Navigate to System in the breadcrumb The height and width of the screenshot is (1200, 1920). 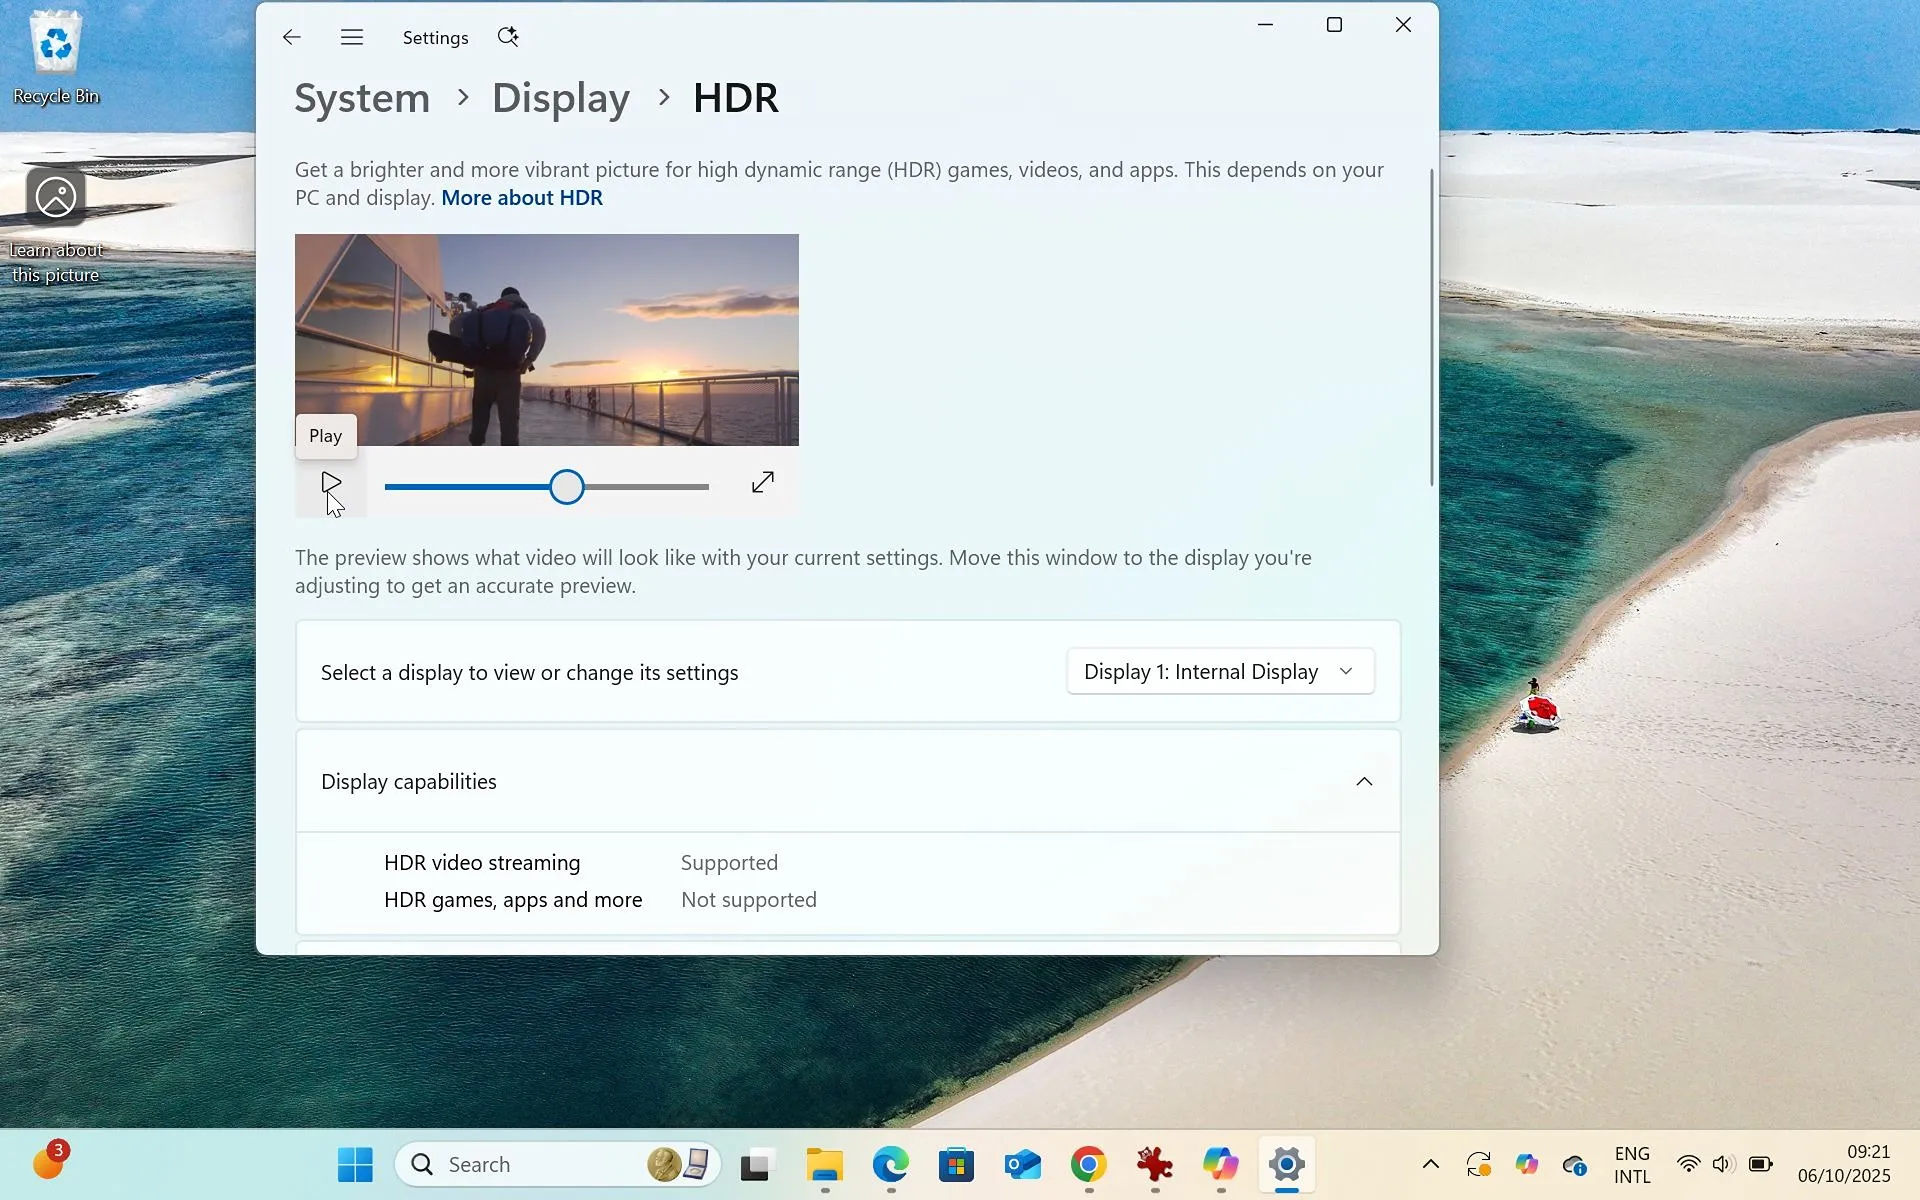coord(362,98)
